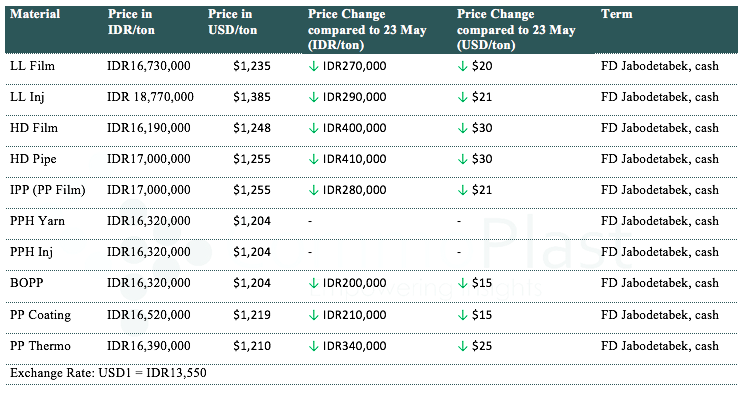
Task: Click the green arrow next to $30 in HD Pipe row
Action: [x=462, y=159]
